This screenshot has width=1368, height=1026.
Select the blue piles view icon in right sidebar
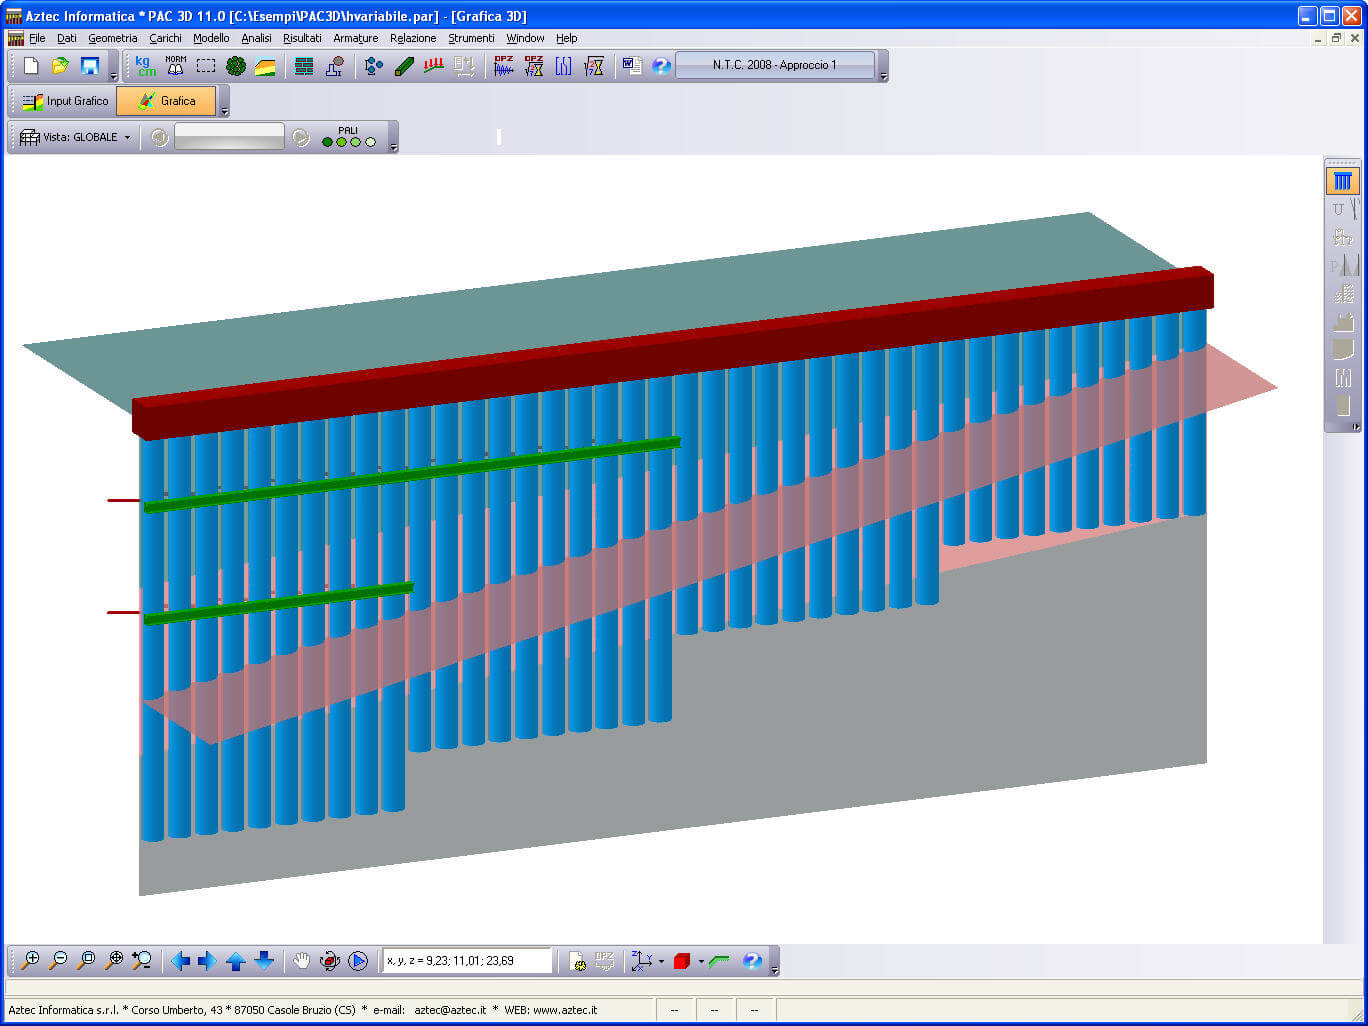1342,181
